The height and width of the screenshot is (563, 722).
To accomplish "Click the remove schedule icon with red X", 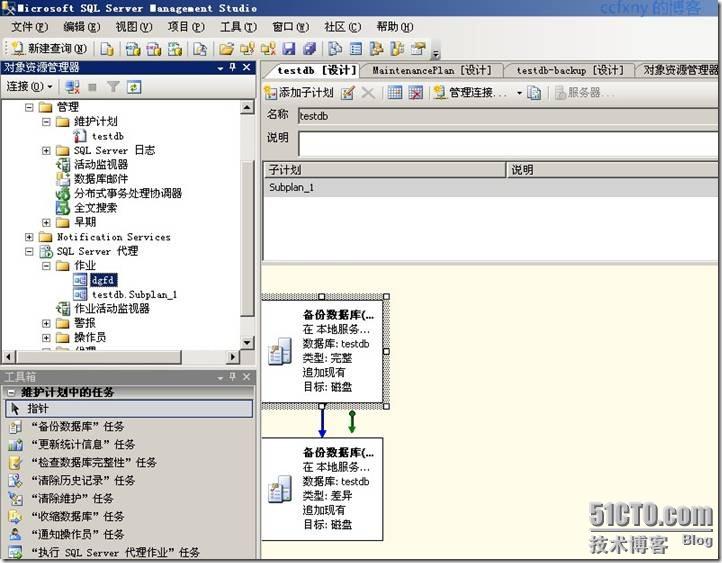I will (415, 93).
